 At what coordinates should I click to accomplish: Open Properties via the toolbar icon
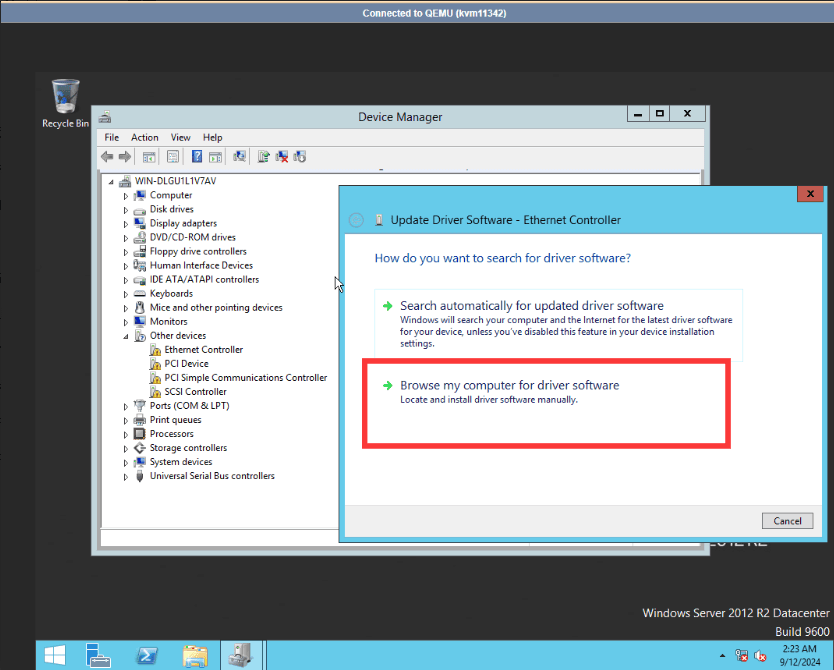pyautogui.click(x=173, y=156)
